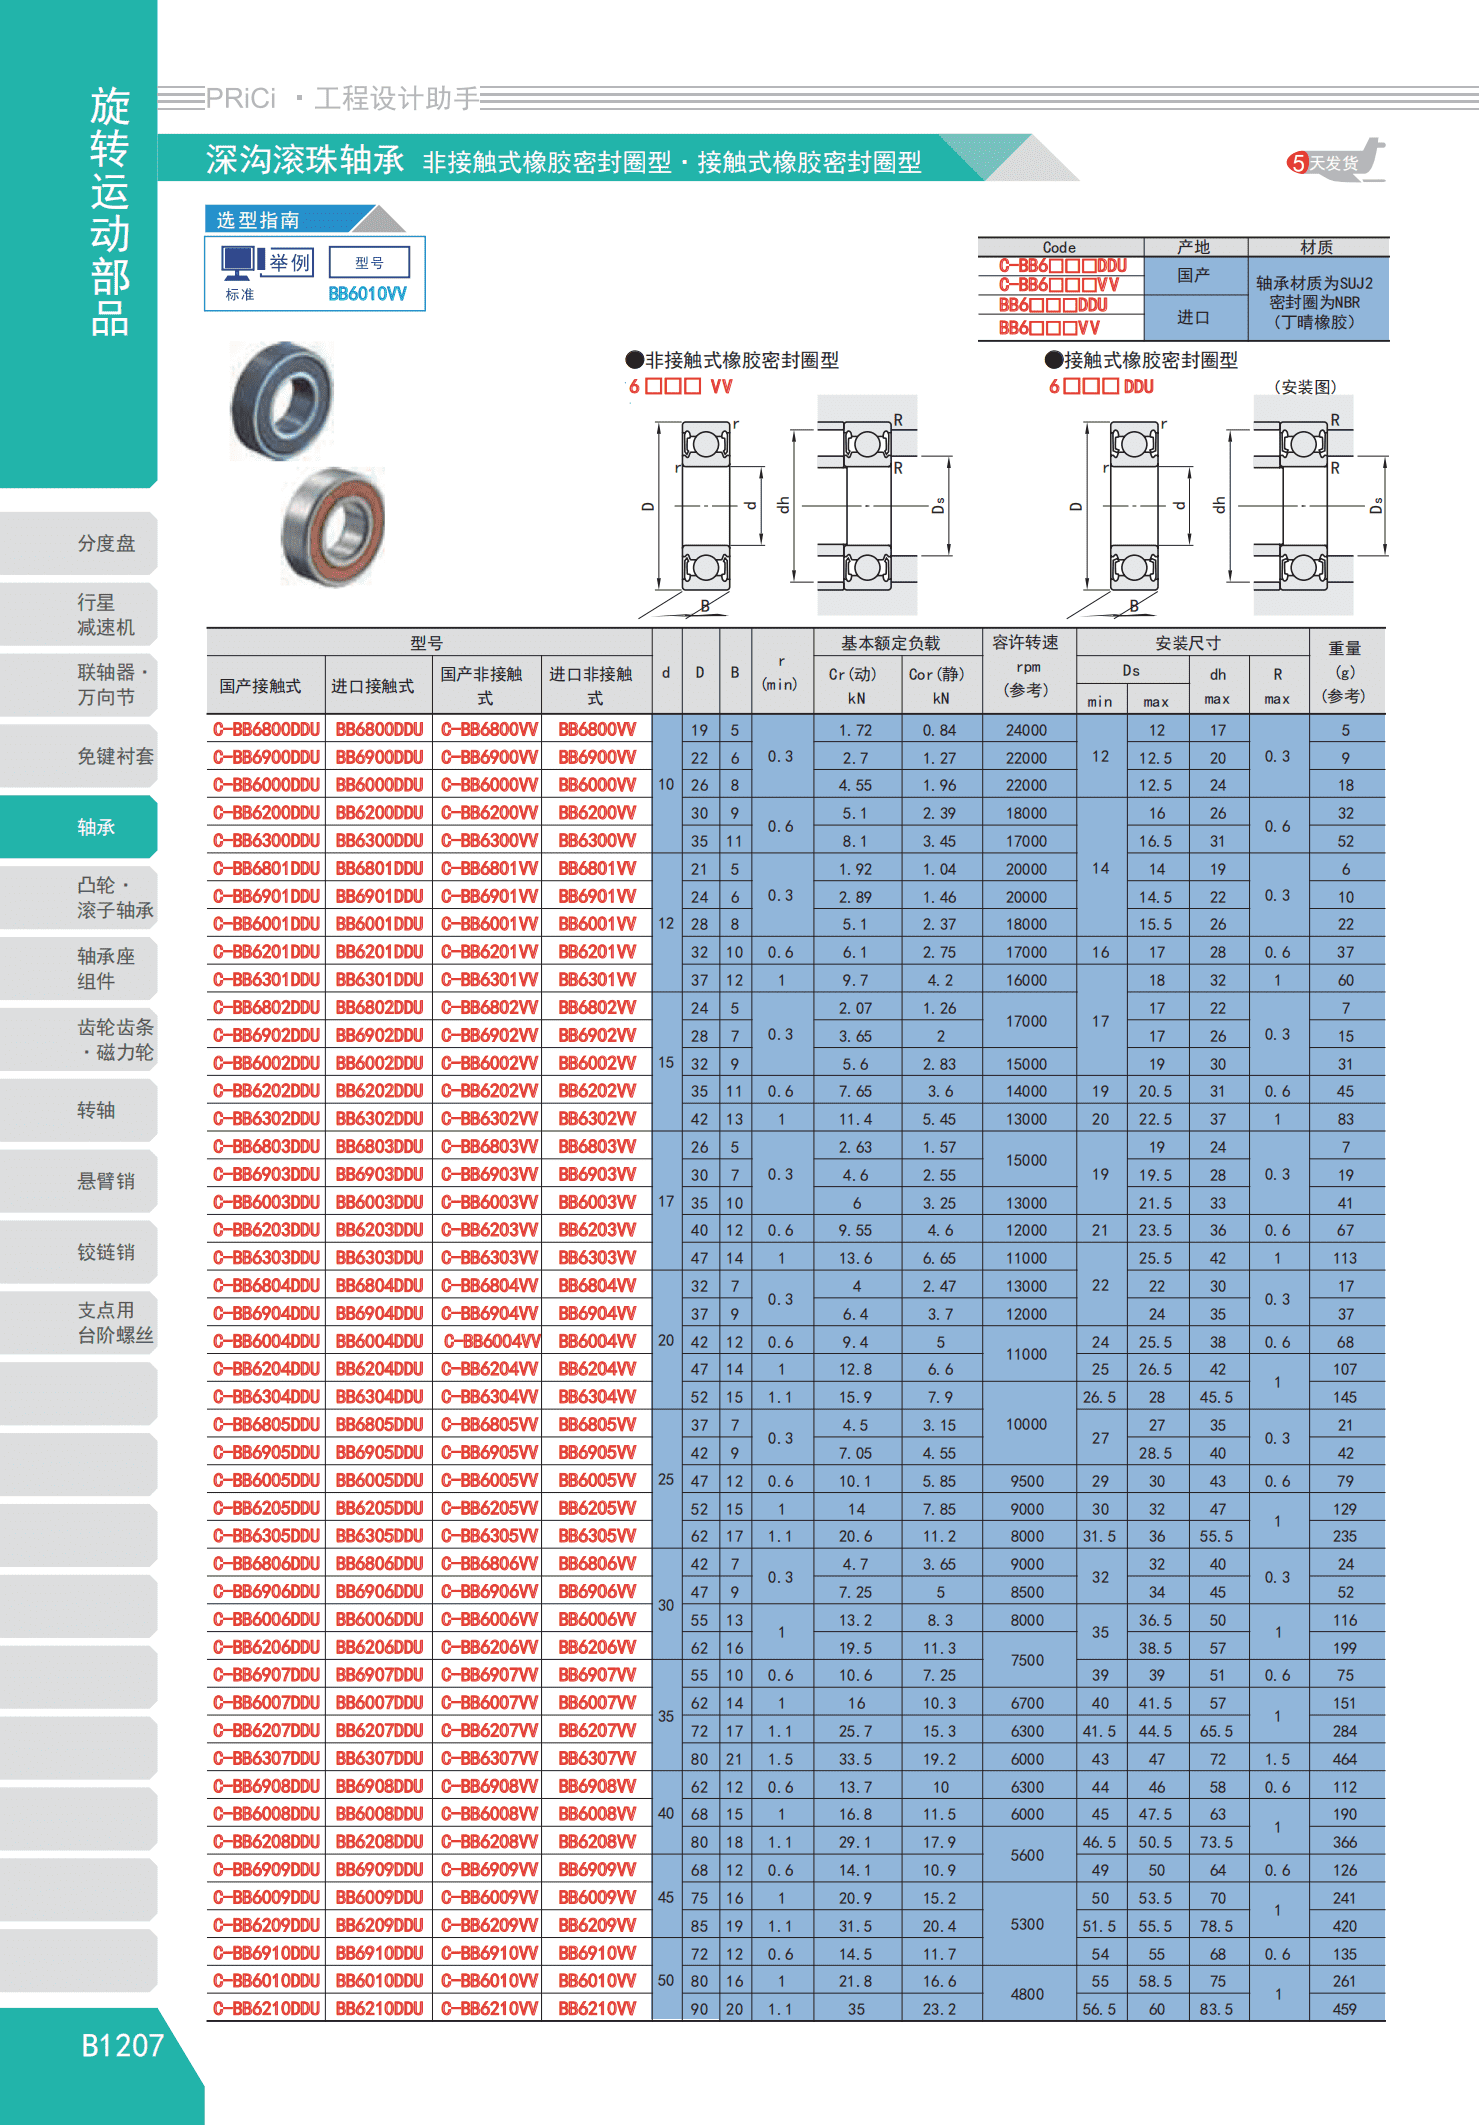Click part number C-BB6202VV
Screen dimensions: 1479x2125
(489, 1091)
